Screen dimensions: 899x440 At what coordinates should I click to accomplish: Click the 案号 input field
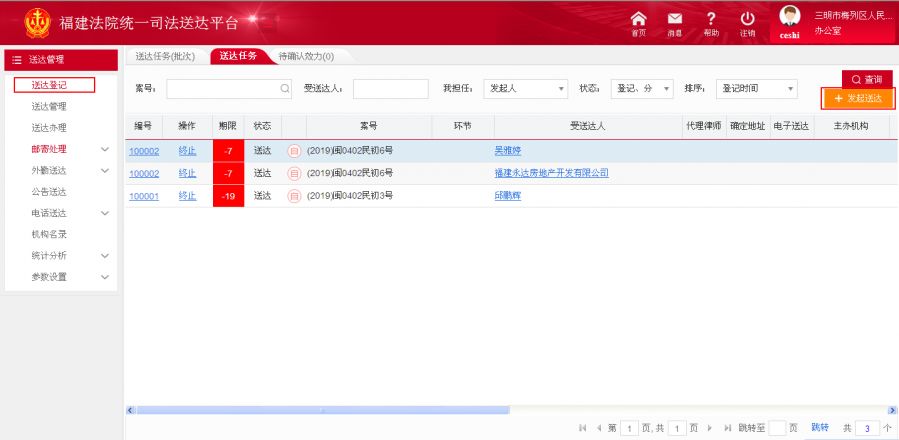coord(229,89)
